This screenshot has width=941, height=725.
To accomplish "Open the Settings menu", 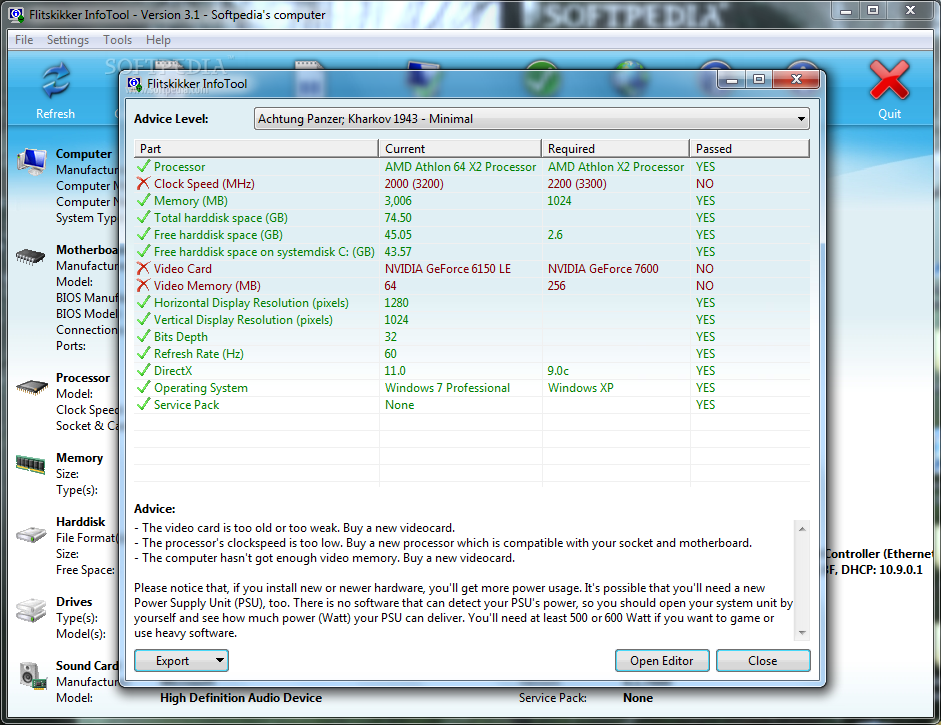I will point(68,40).
